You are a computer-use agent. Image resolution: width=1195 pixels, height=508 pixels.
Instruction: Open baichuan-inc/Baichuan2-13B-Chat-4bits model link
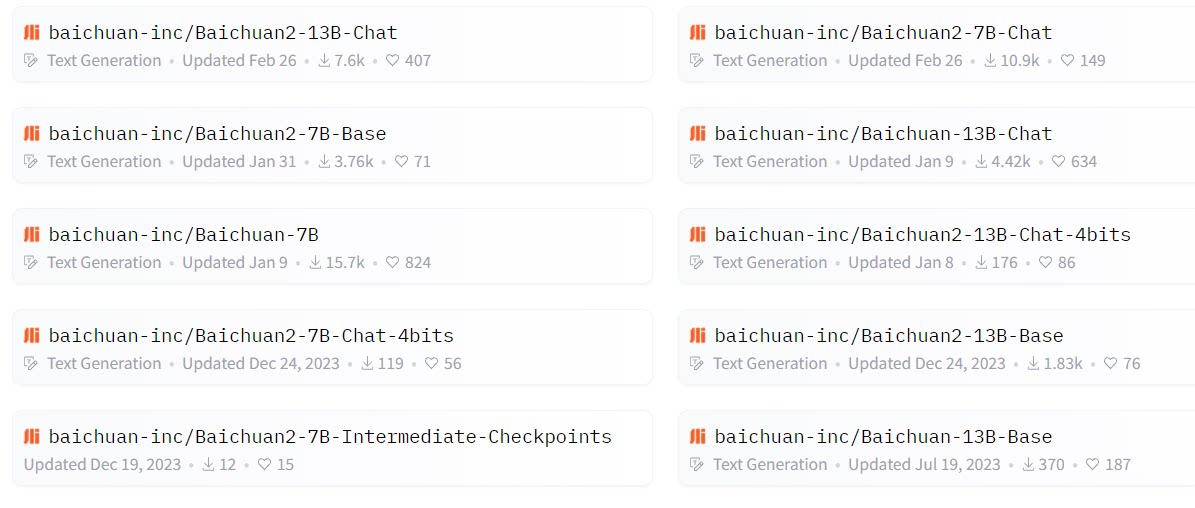pos(922,235)
